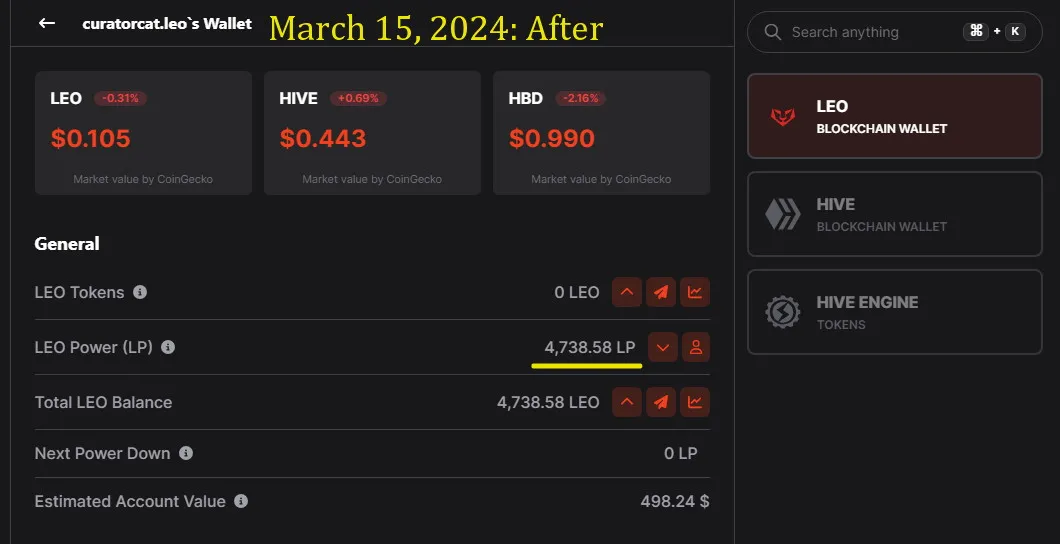
Task: Click the back arrow beside wallet title
Action: click(x=47, y=23)
